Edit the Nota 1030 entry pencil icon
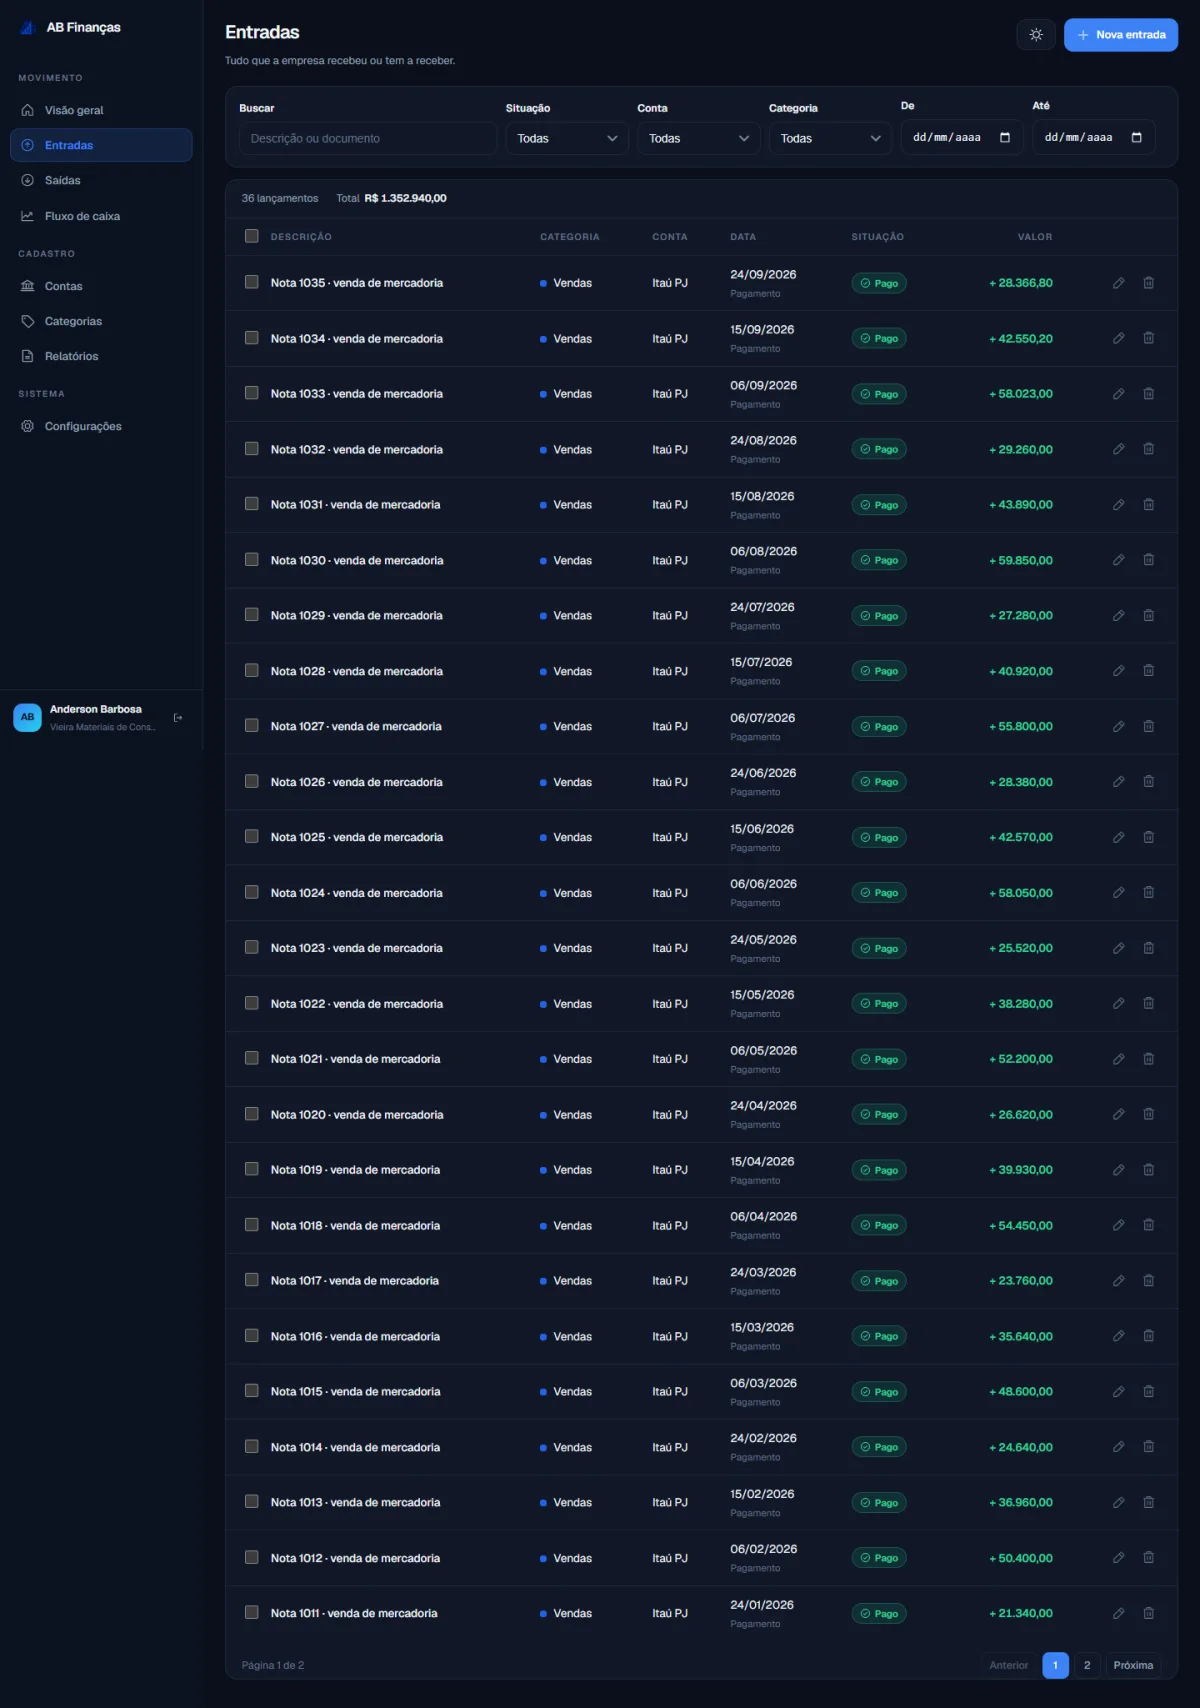 click(1119, 560)
